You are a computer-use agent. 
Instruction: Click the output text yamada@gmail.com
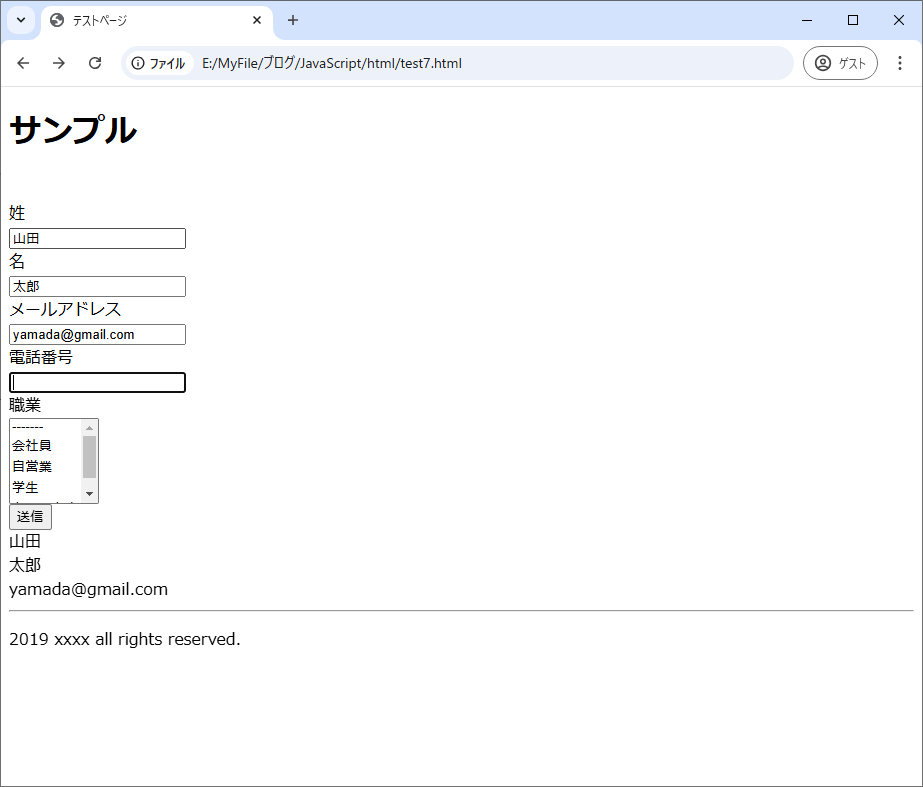click(x=88, y=589)
